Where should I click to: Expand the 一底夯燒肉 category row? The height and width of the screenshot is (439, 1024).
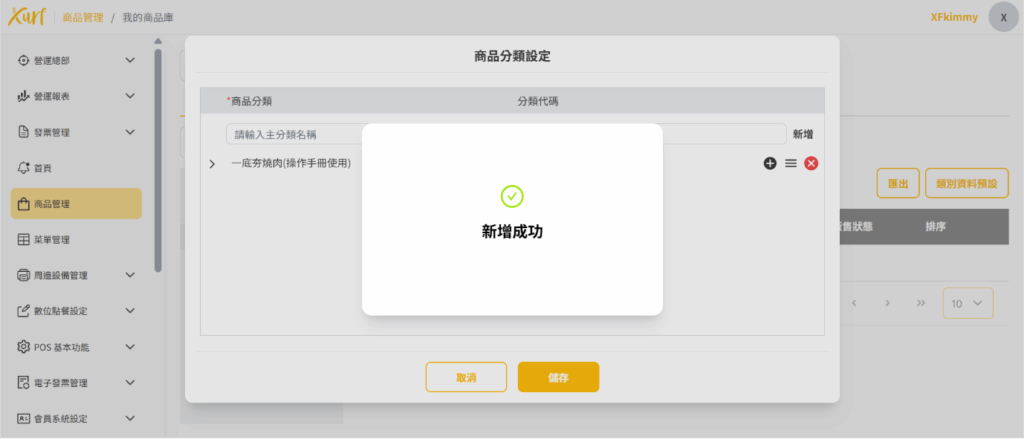tap(212, 163)
